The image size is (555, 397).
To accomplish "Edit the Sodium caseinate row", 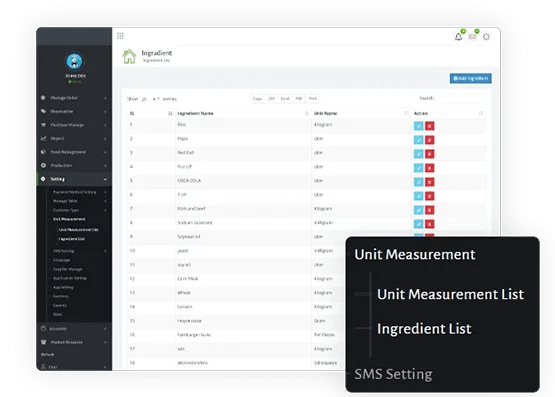I will pyautogui.click(x=419, y=224).
